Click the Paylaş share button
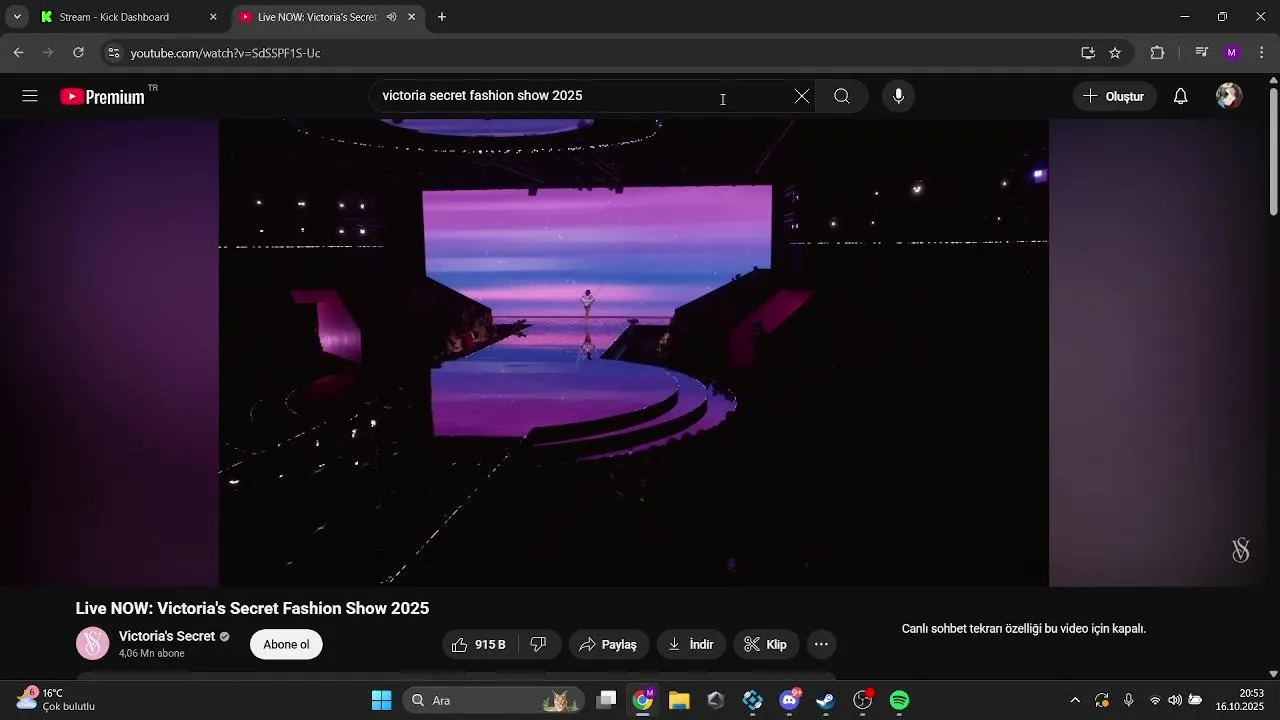The height and width of the screenshot is (720, 1280). [609, 644]
